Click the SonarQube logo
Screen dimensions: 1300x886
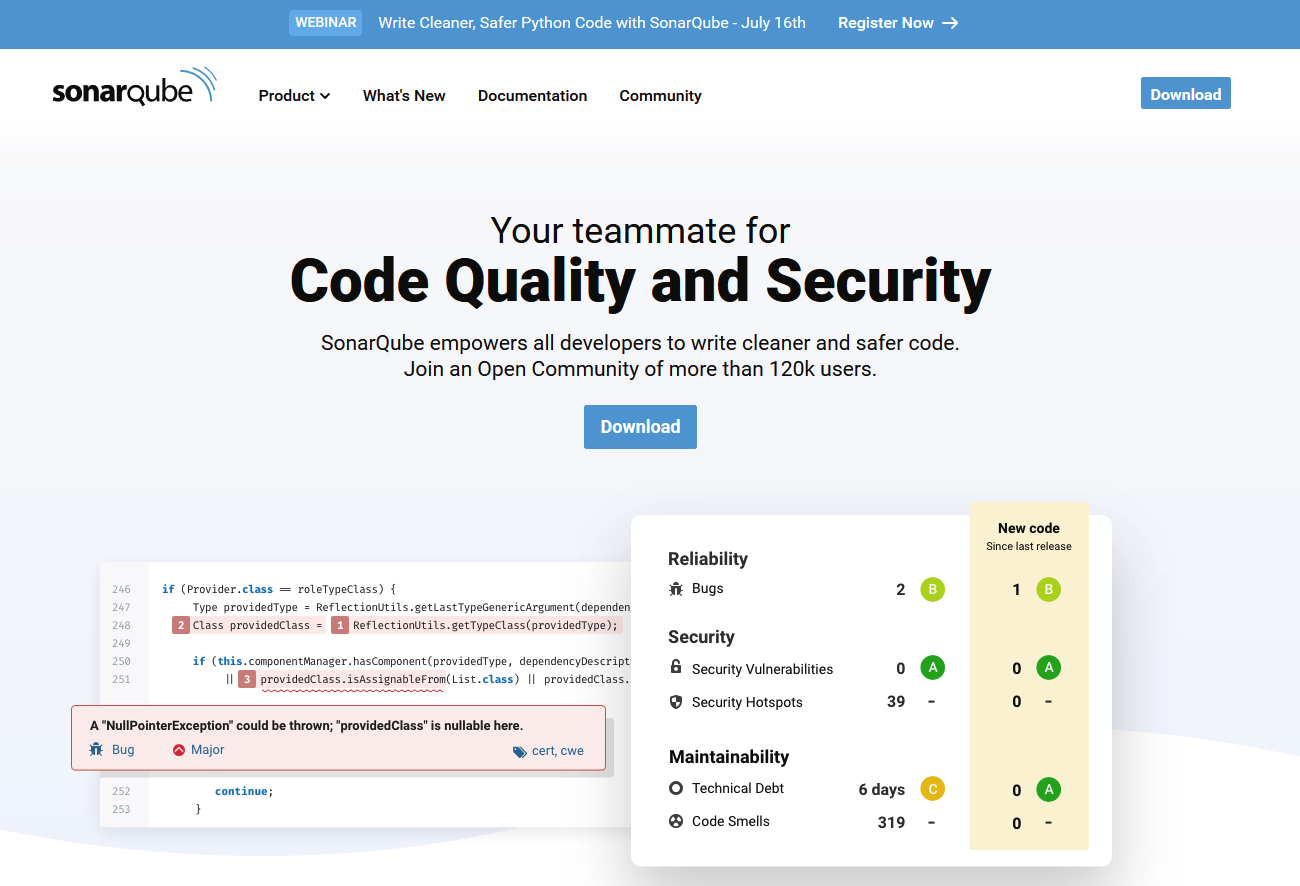135,87
